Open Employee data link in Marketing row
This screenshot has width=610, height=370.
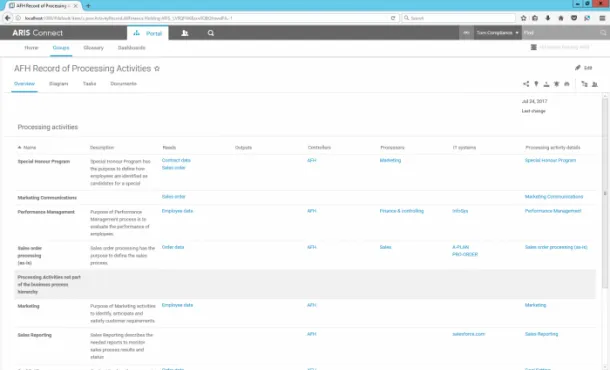(x=177, y=305)
